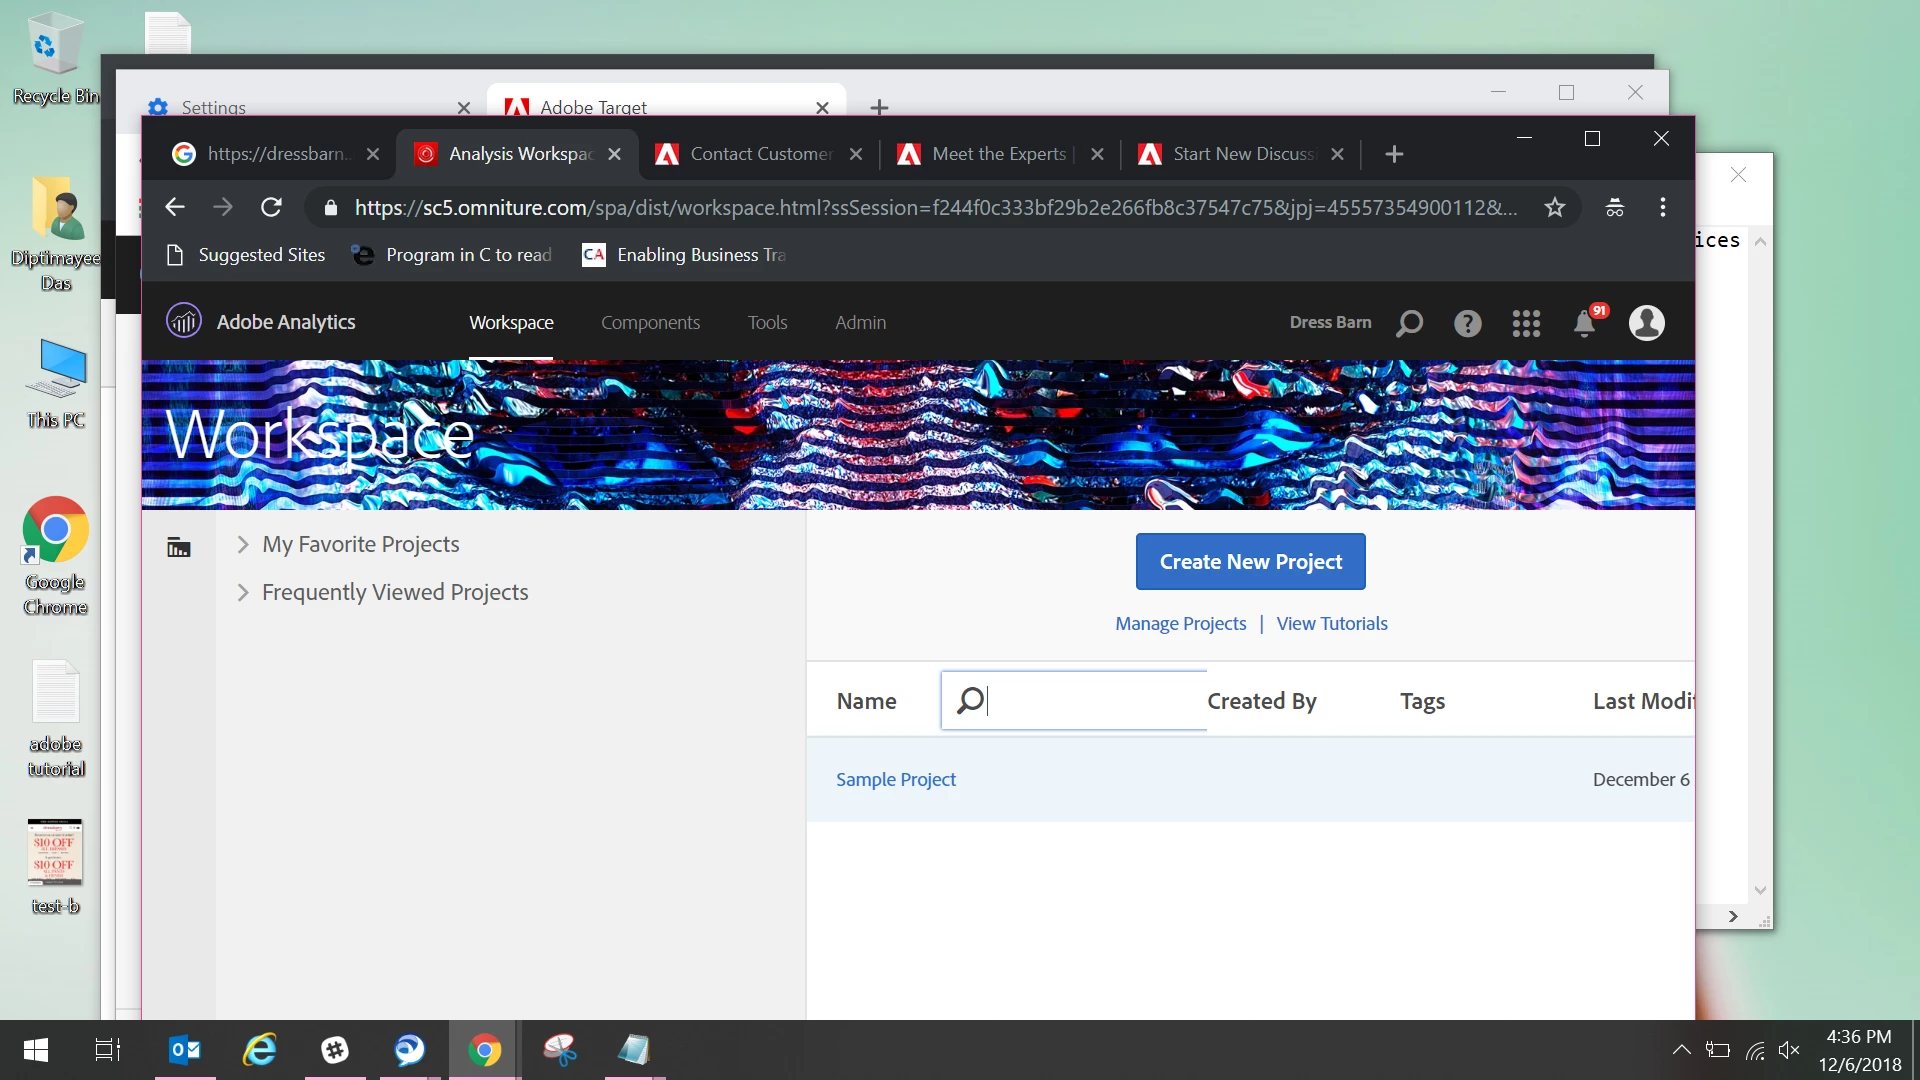Click the Adobe Analytics logo icon

coord(184,322)
